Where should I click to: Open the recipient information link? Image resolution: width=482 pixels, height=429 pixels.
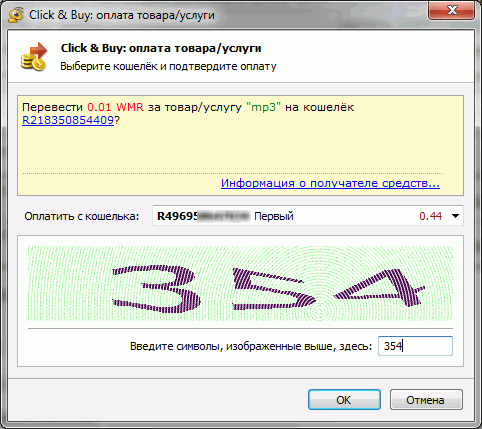coord(330,183)
